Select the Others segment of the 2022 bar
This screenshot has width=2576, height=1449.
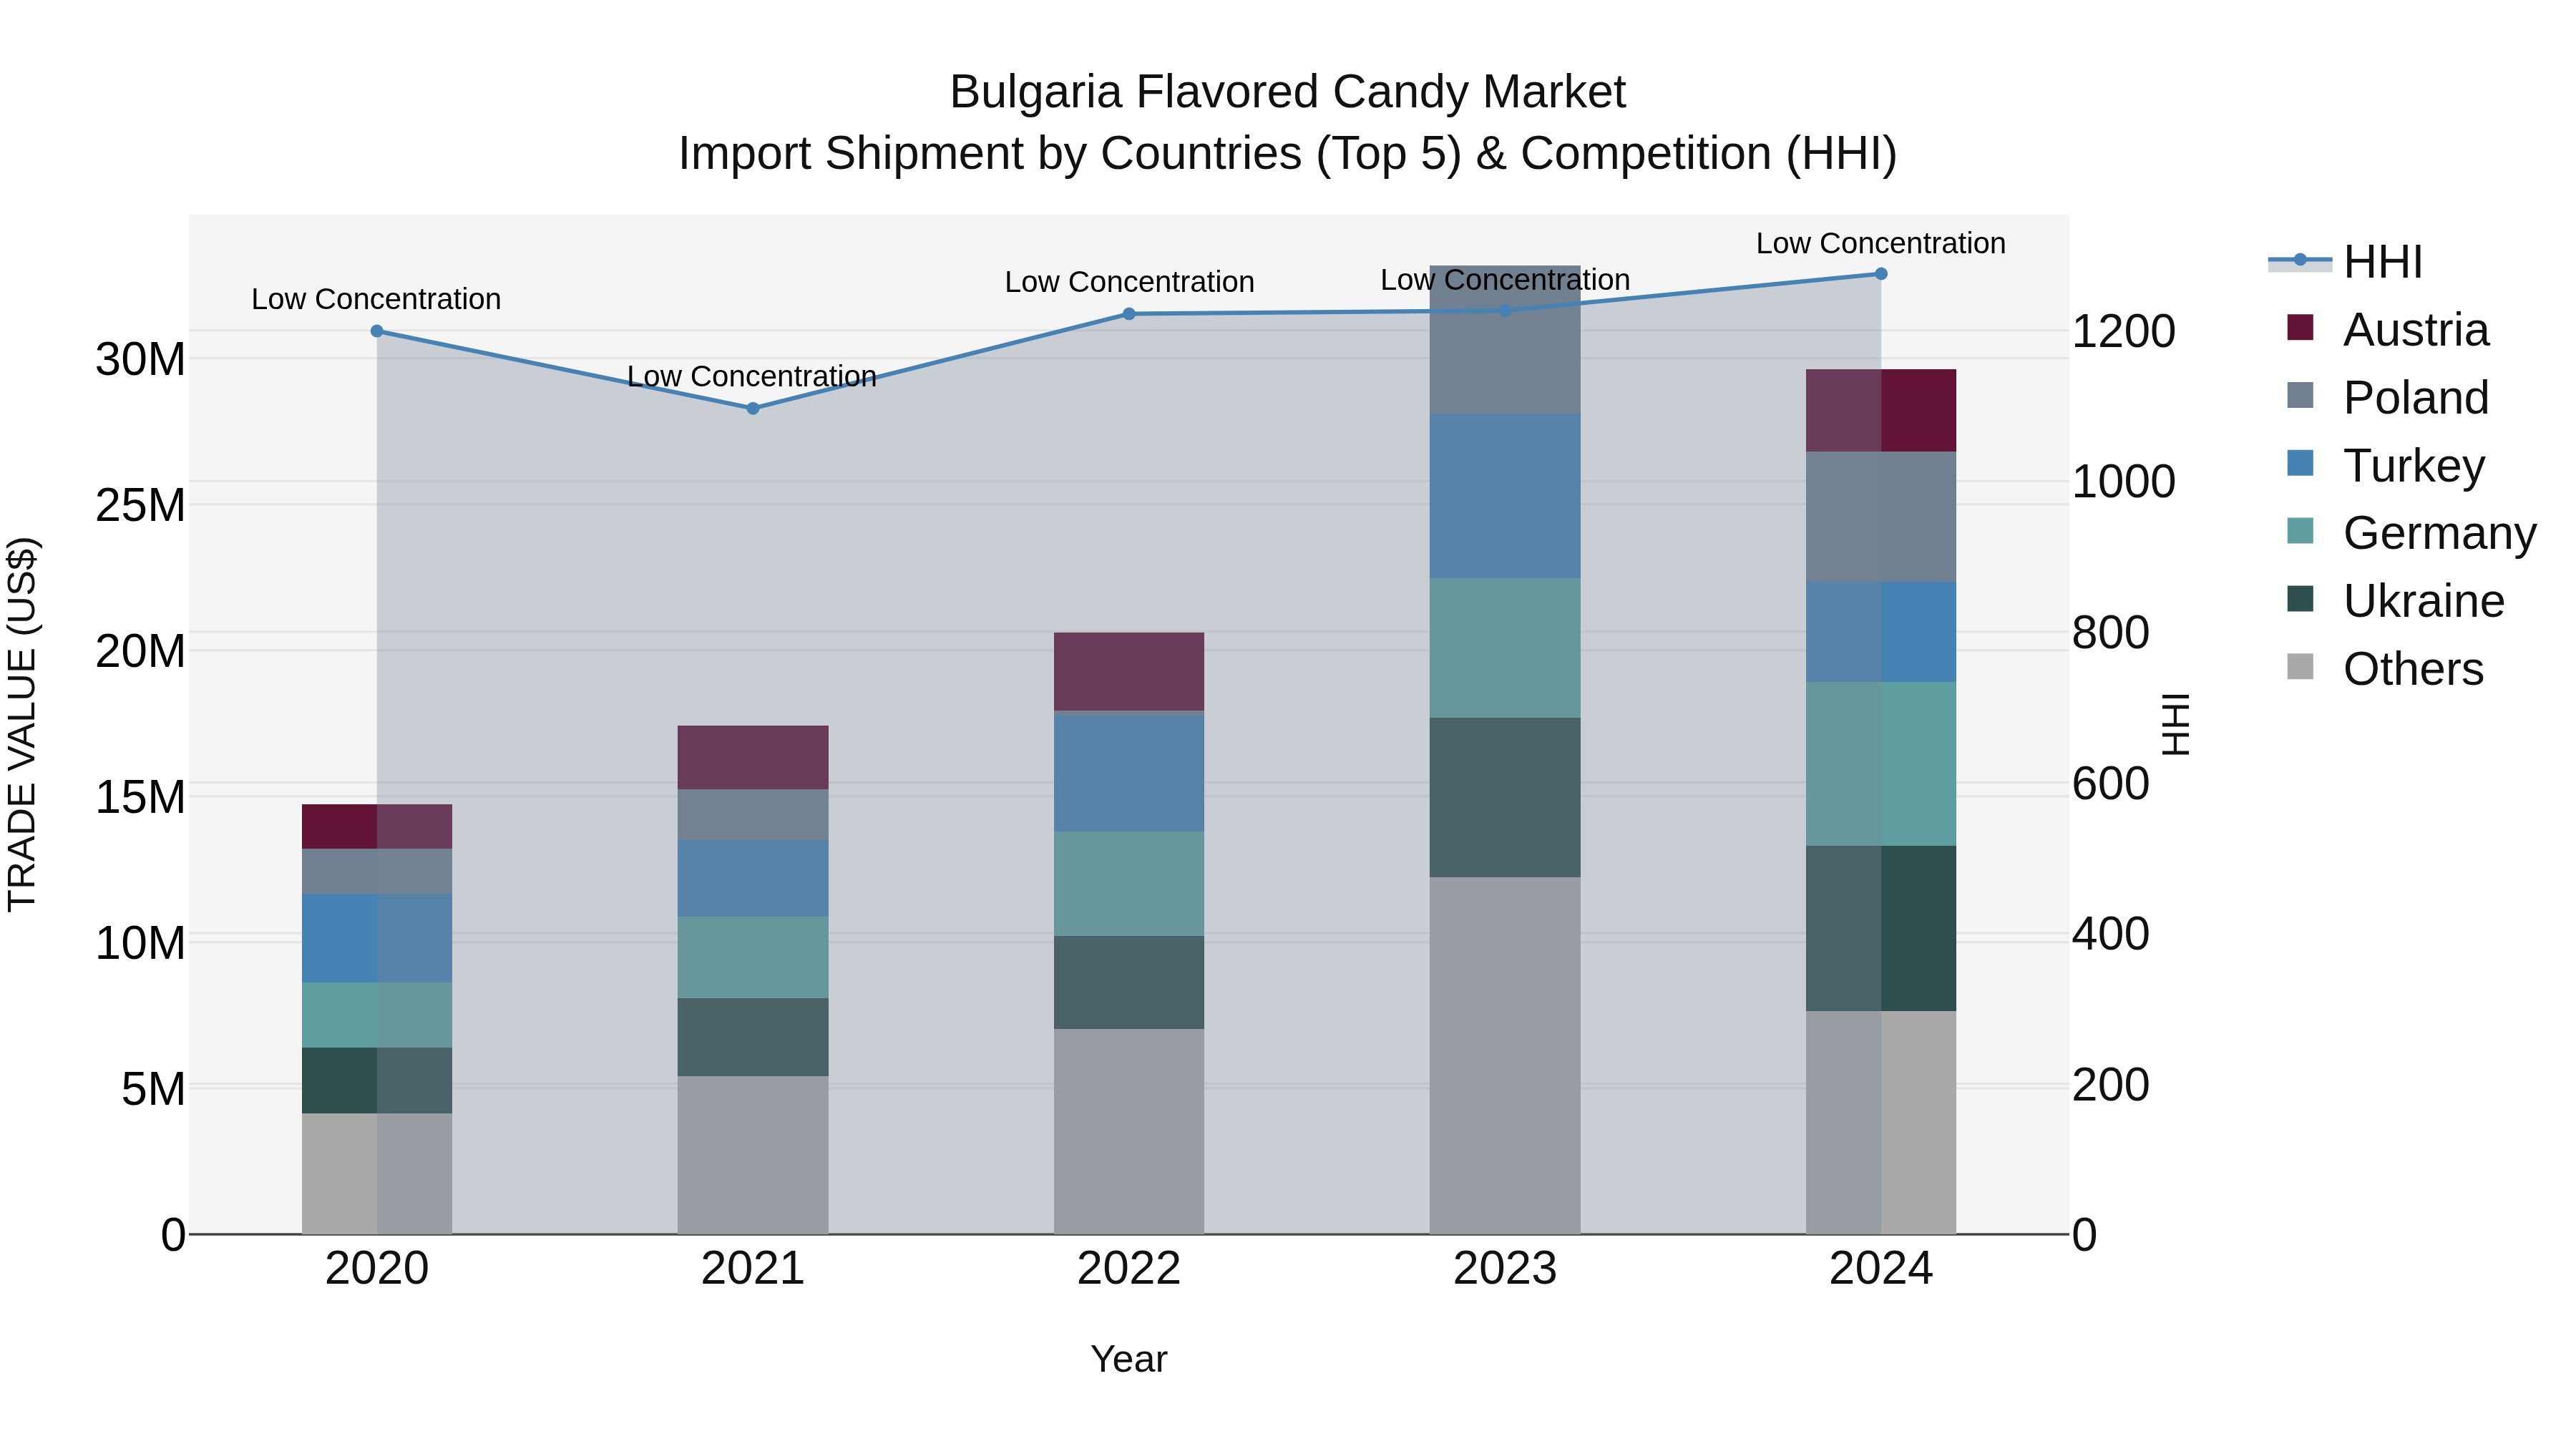coord(1129,1131)
